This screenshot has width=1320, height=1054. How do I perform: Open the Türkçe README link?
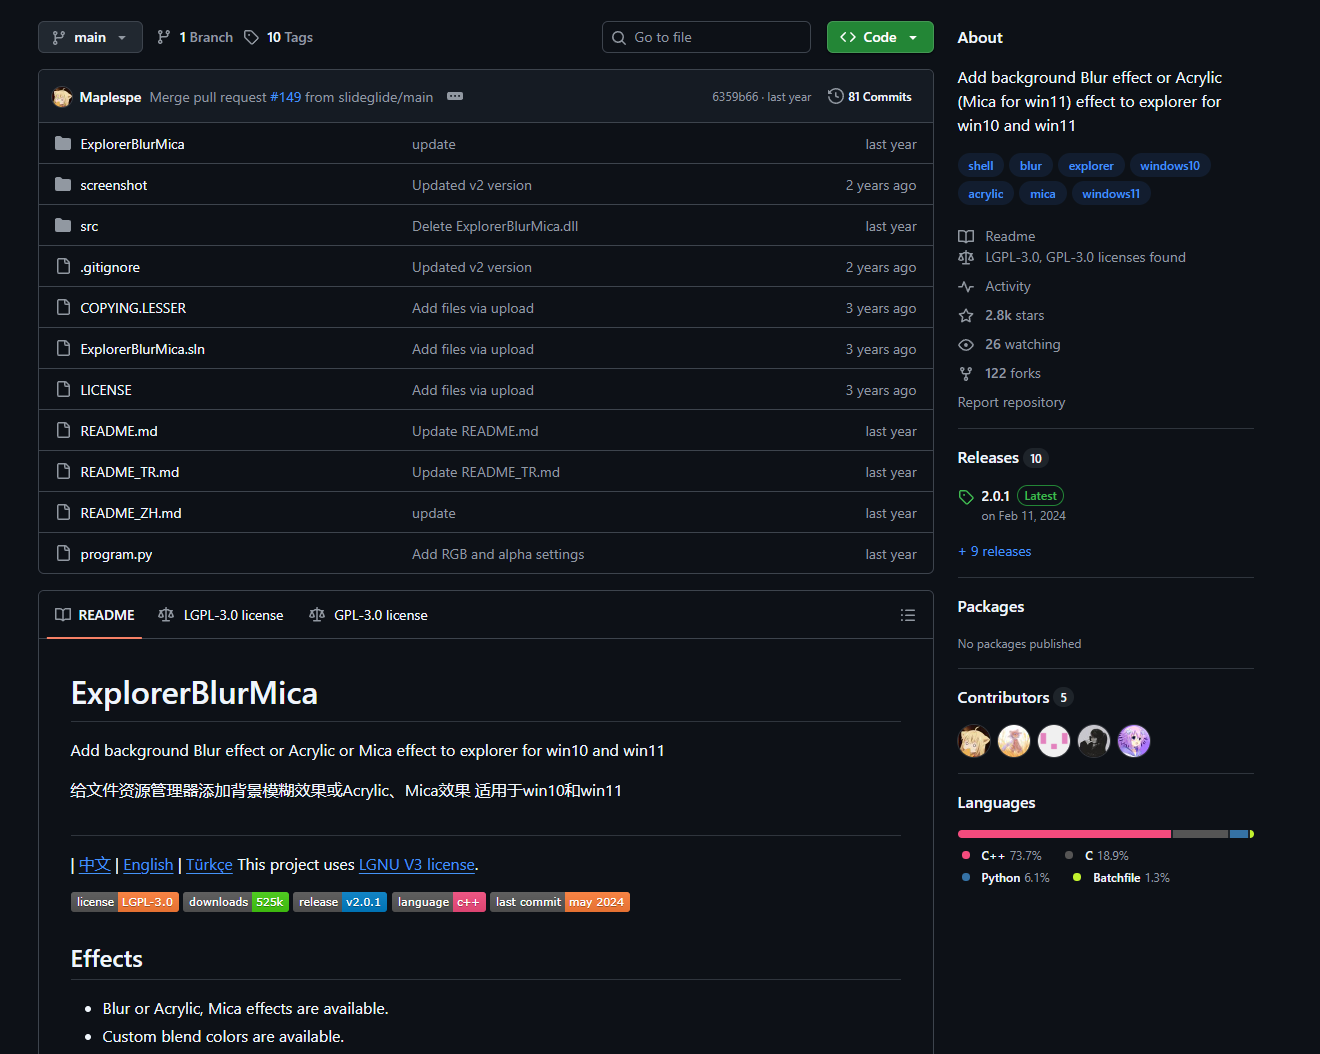point(209,864)
